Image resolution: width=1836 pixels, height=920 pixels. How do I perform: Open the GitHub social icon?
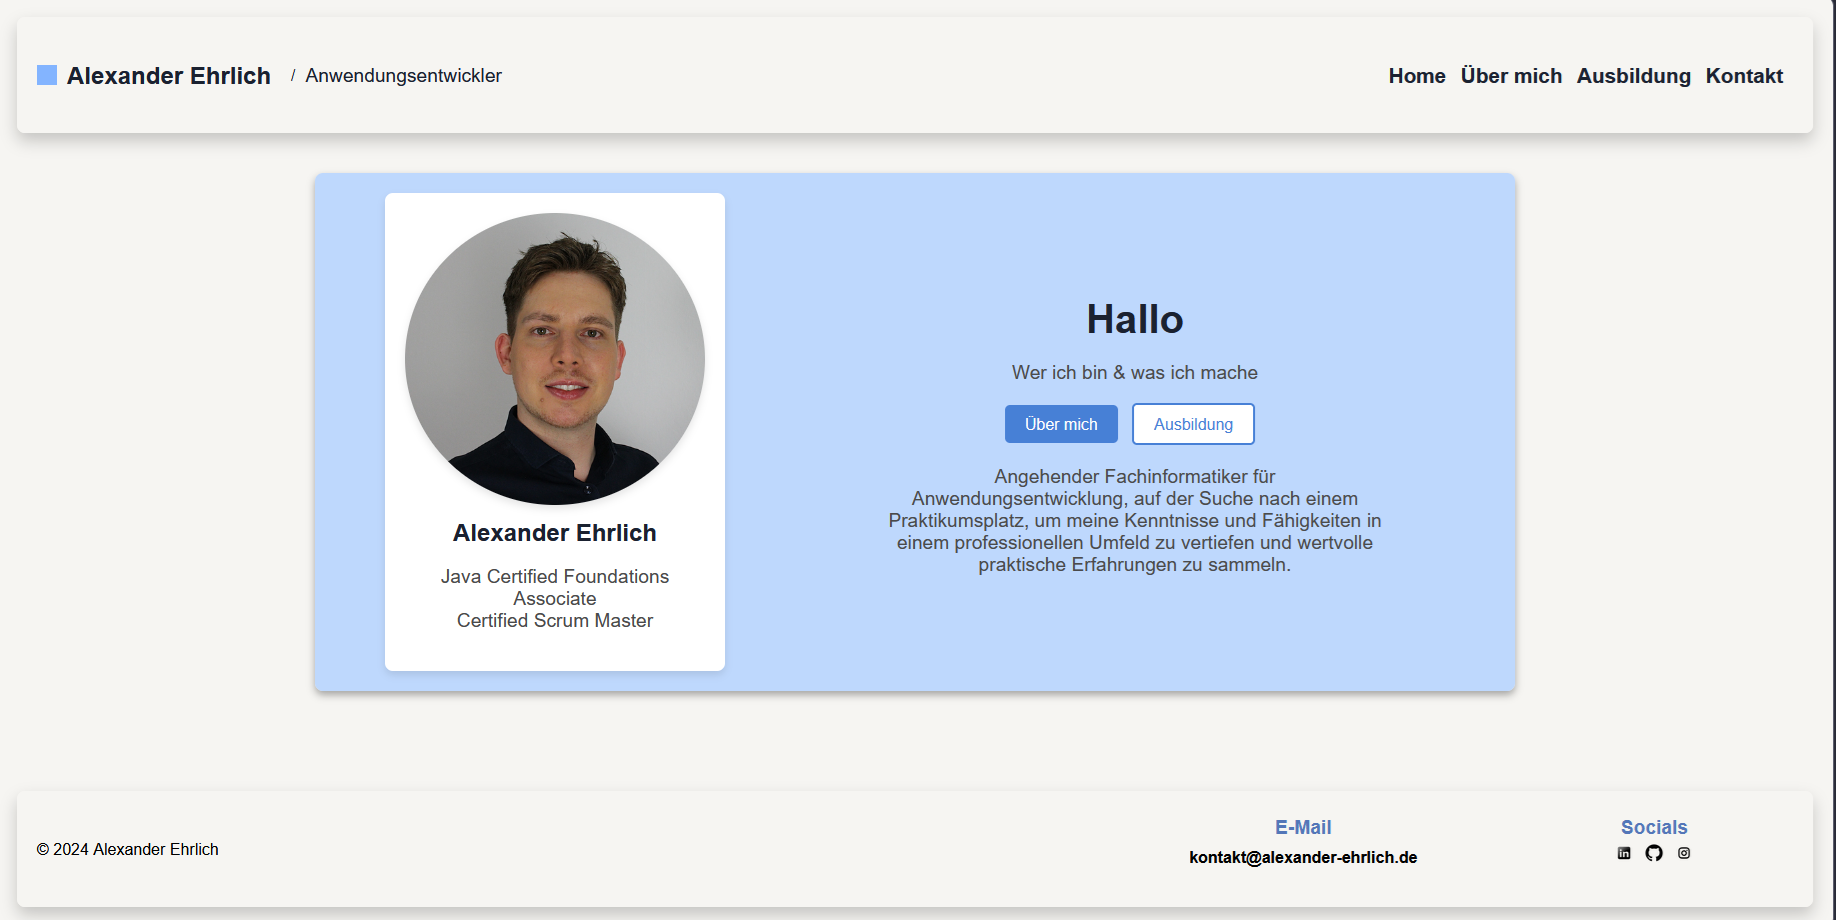(x=1654, y=853)
